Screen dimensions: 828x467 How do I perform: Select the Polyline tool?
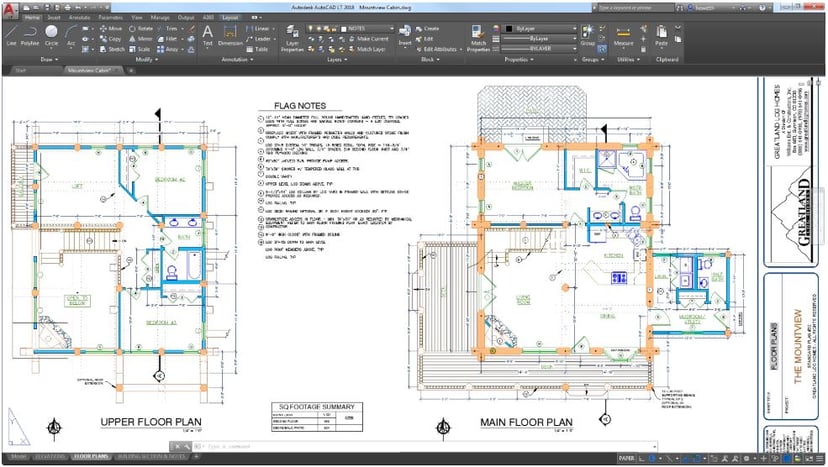click(30, 35)
